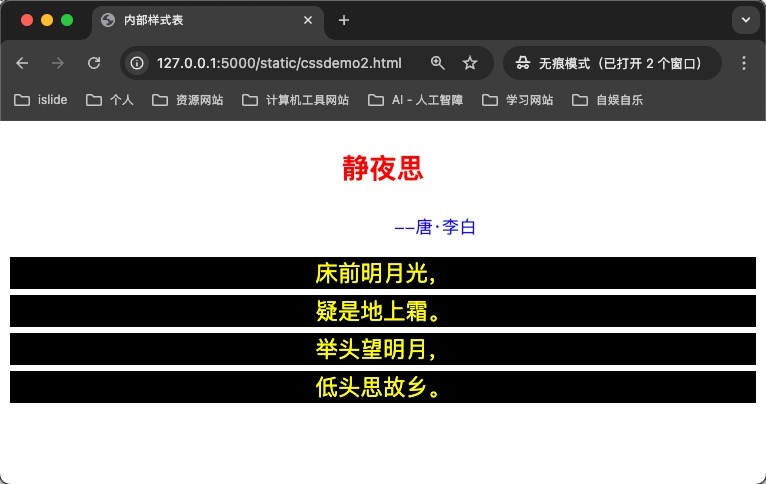The height and width of the screenshot is (484, 766).
Task: Click the forward navigation arrow
Action: click(x=58, y=63)
